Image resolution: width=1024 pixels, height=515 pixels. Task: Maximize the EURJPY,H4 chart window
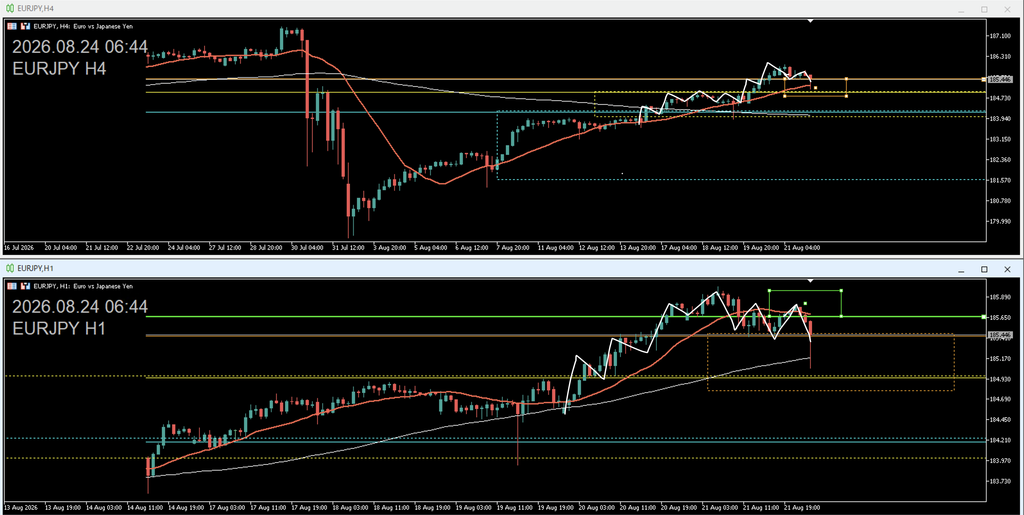984,9
